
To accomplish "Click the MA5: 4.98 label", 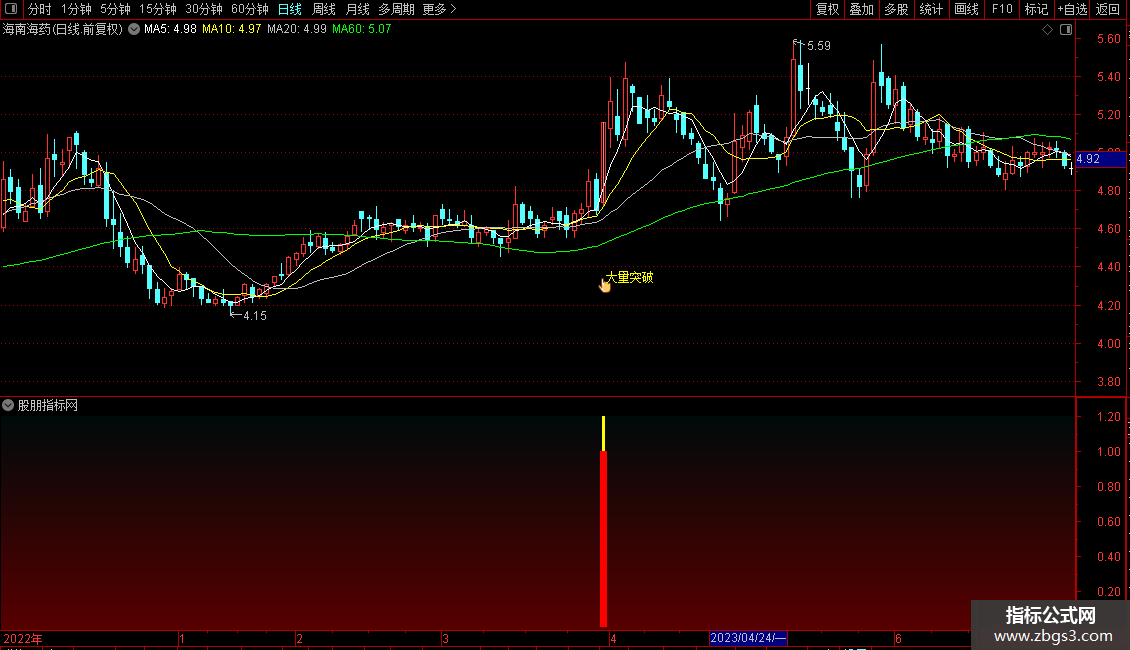I will [170, 29].
